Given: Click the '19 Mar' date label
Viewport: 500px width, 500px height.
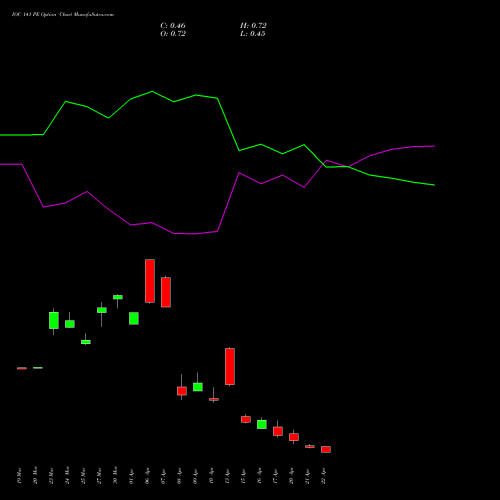Looking at the screenshot, I should pos(19,476).
